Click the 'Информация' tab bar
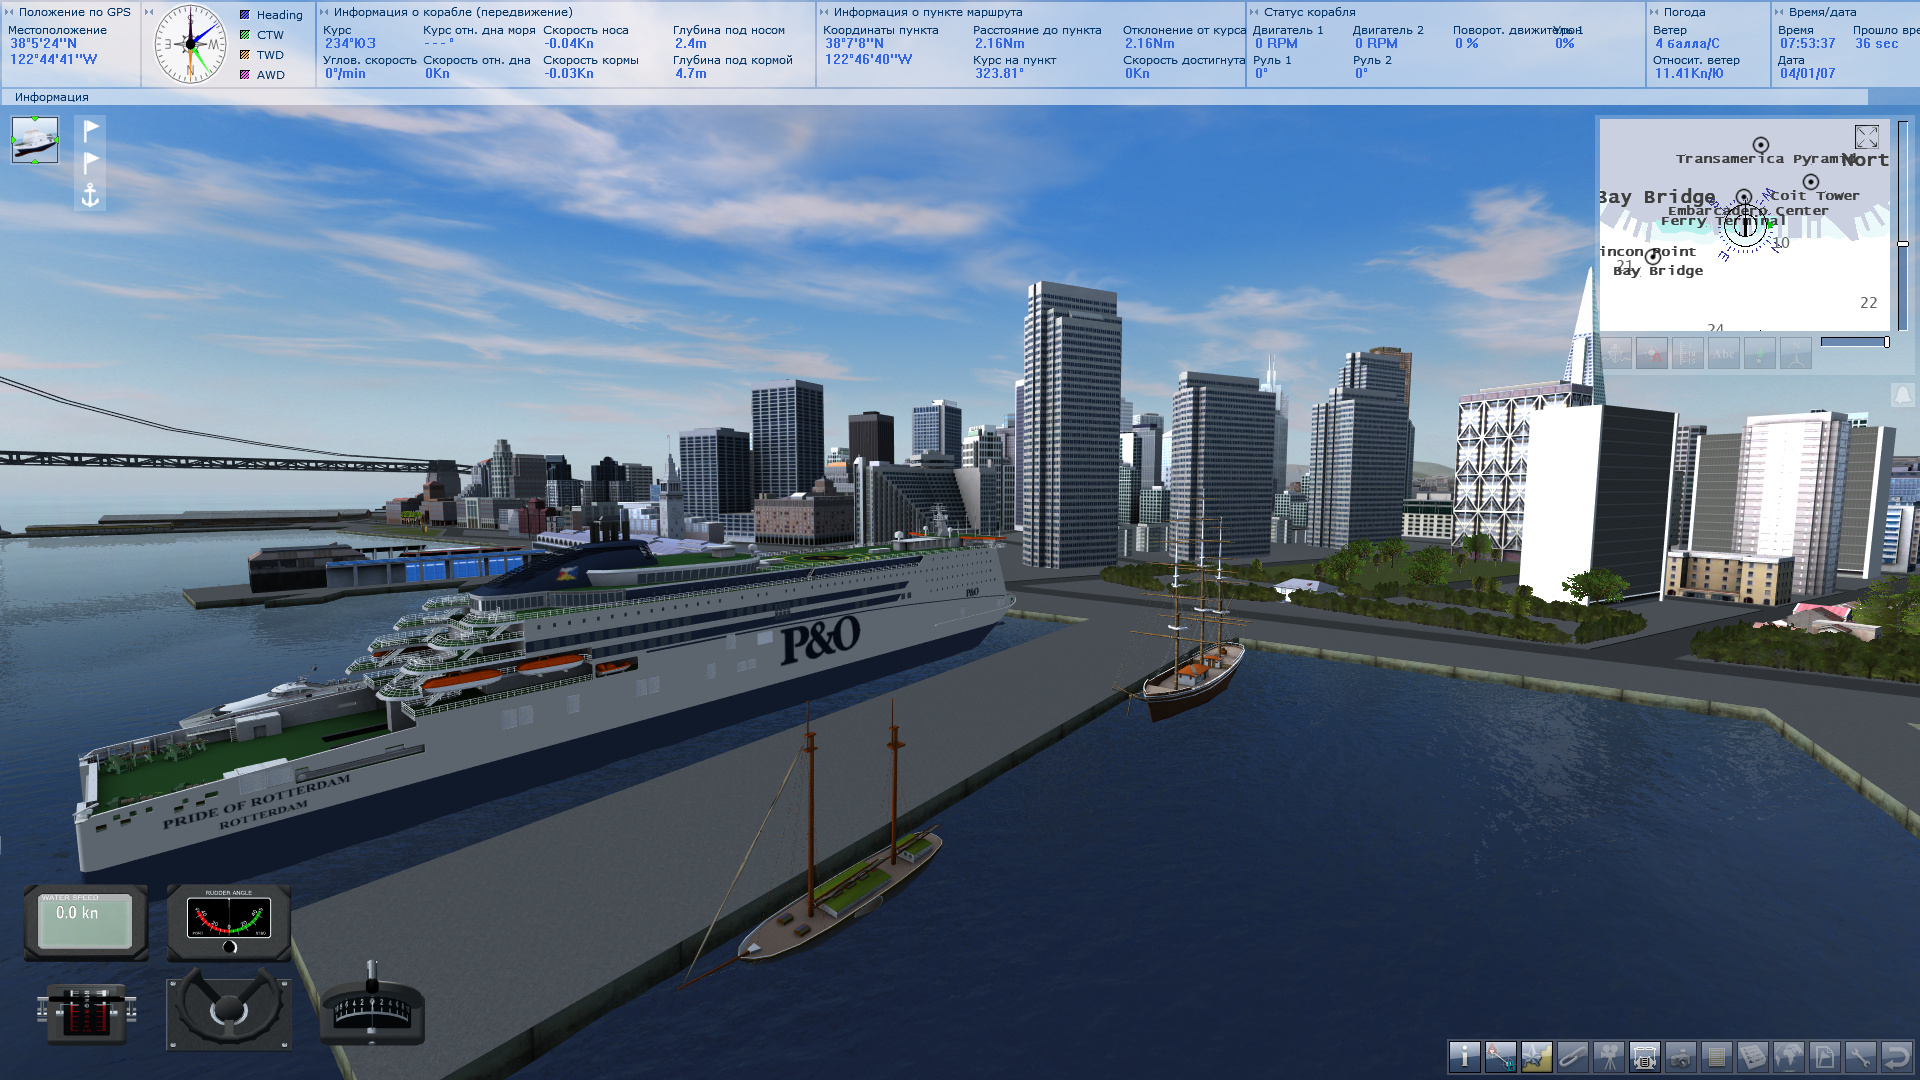Screen dimensions: 1920x1080 click(934, 97)
